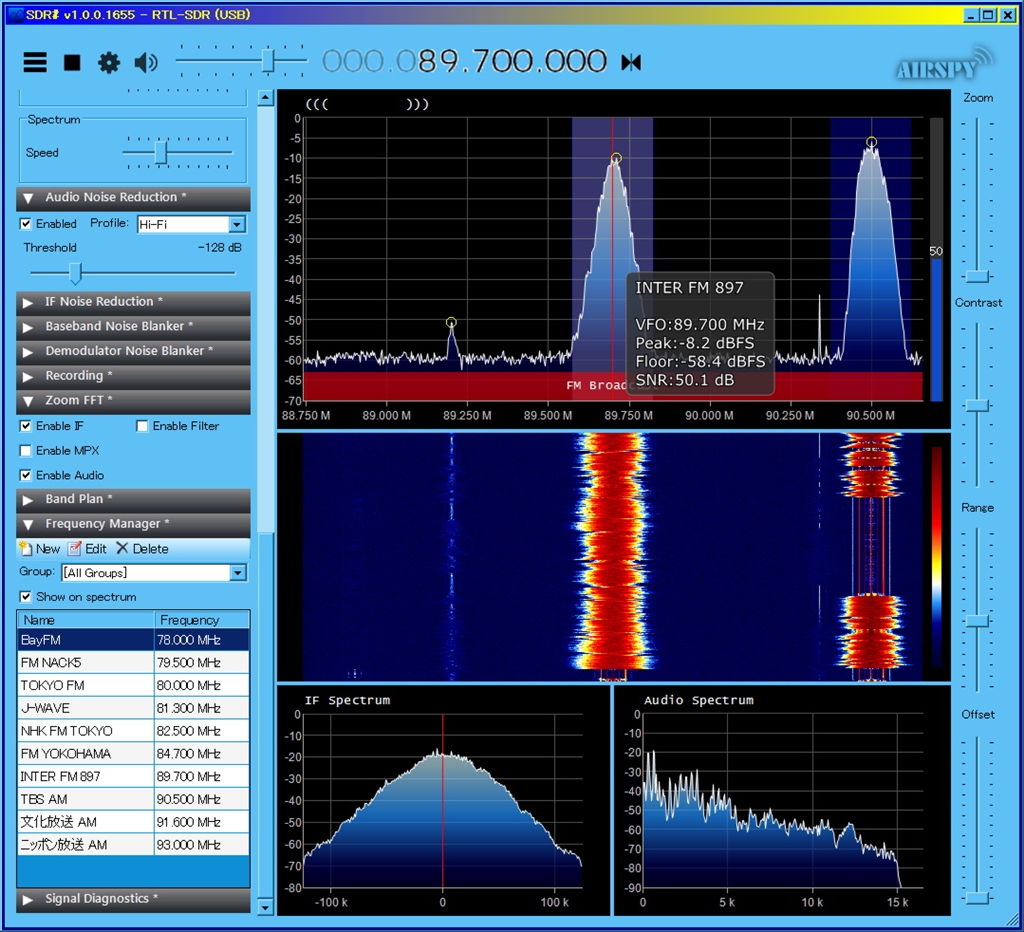Mute audio via the speaker icon
The width and height of the screenshot is (1024, 932).
pos(146,63)
